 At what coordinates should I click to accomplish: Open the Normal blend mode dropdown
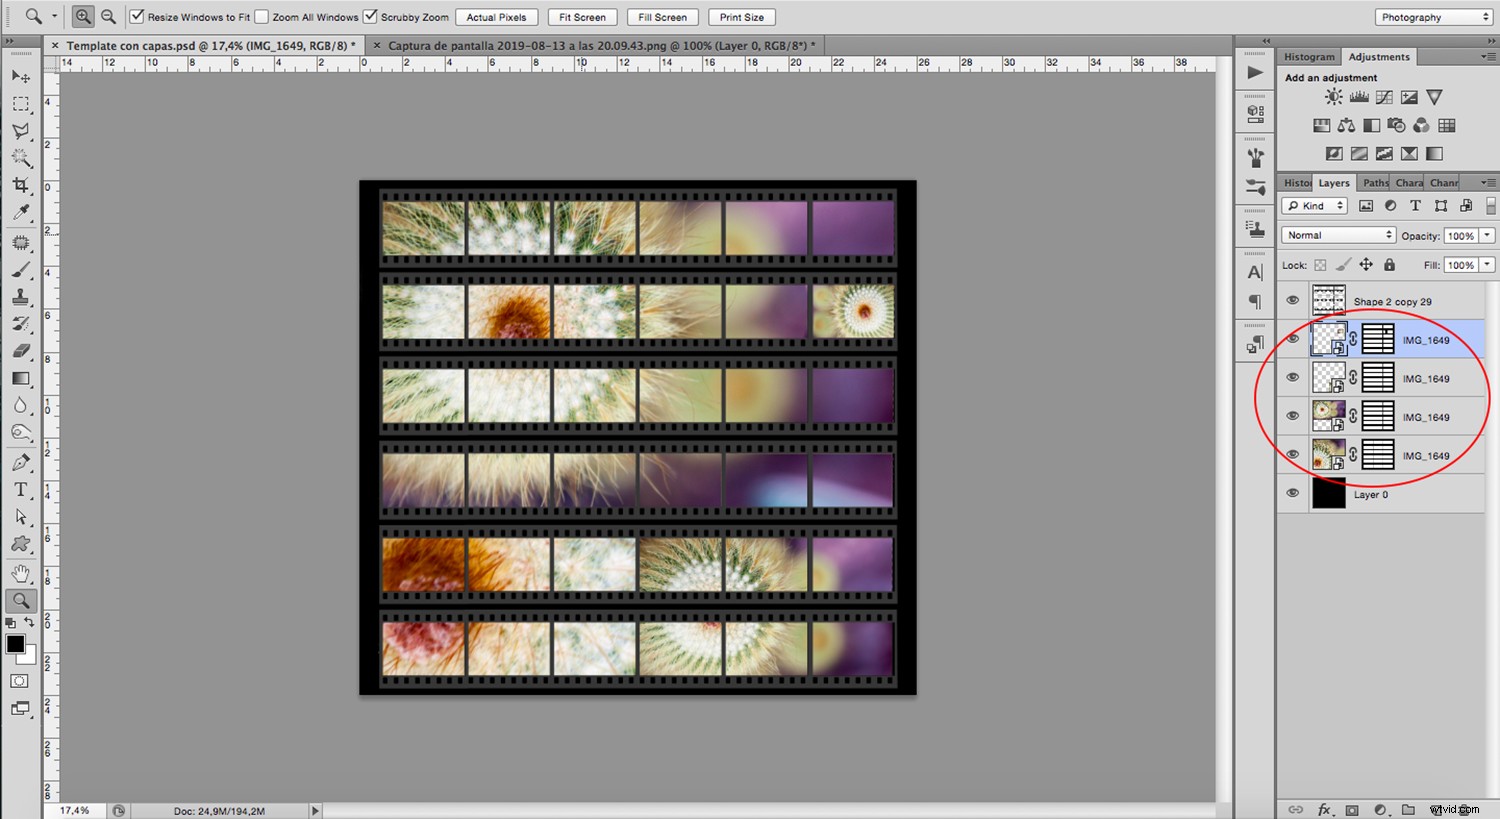point(1337,234)
